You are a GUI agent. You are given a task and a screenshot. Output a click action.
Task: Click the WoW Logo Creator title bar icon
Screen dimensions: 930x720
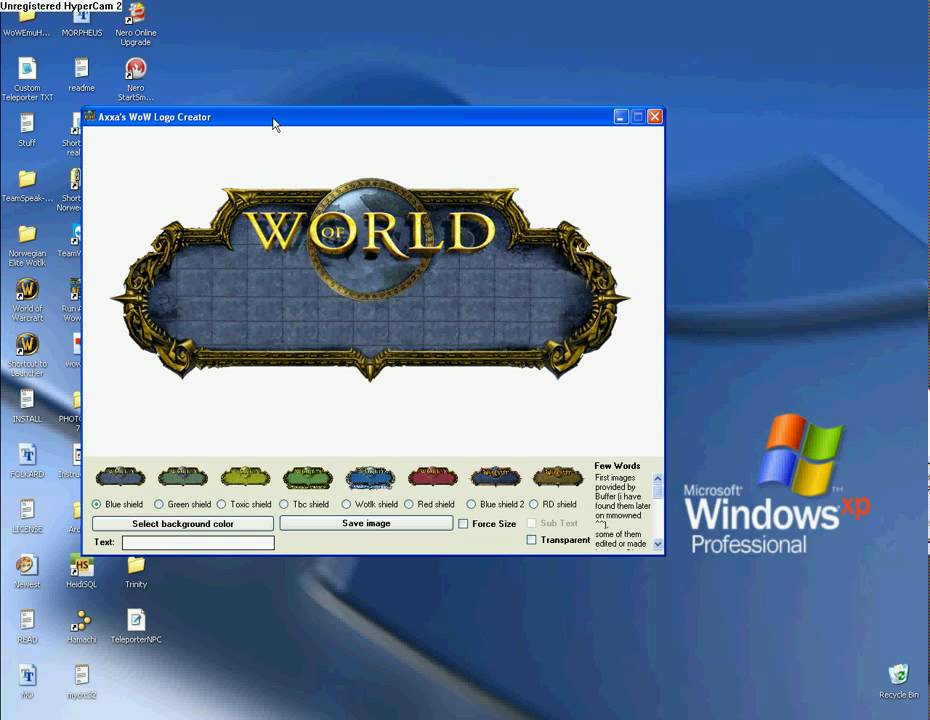click(90, 116)
